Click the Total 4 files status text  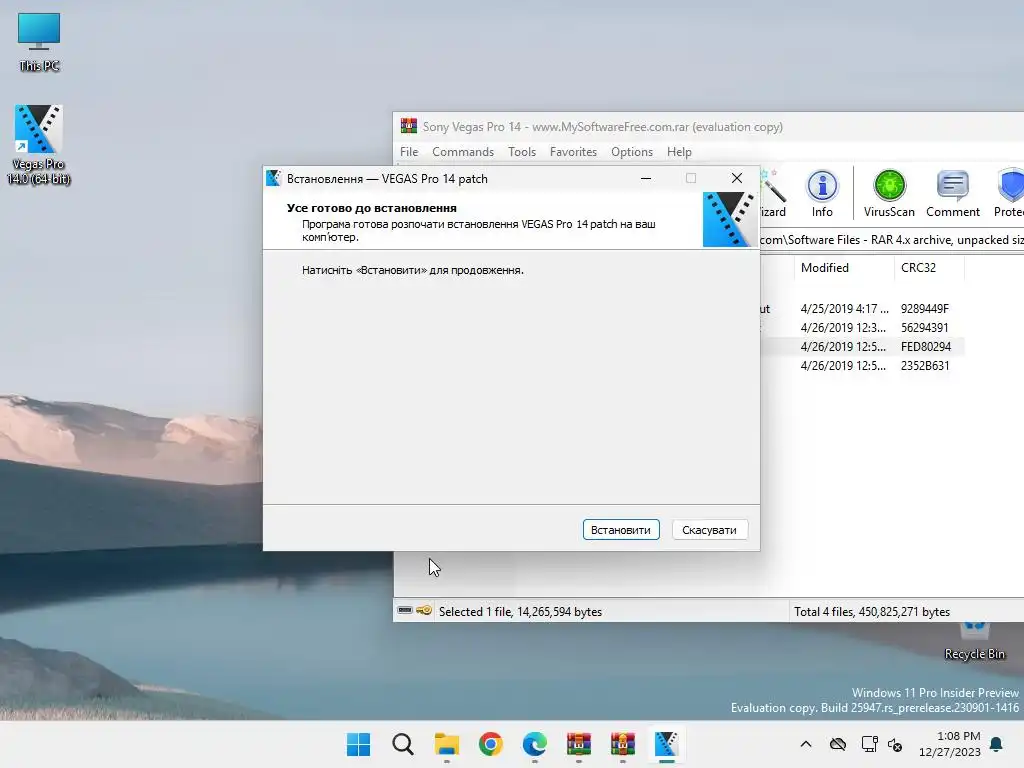(x=872, y=611)
